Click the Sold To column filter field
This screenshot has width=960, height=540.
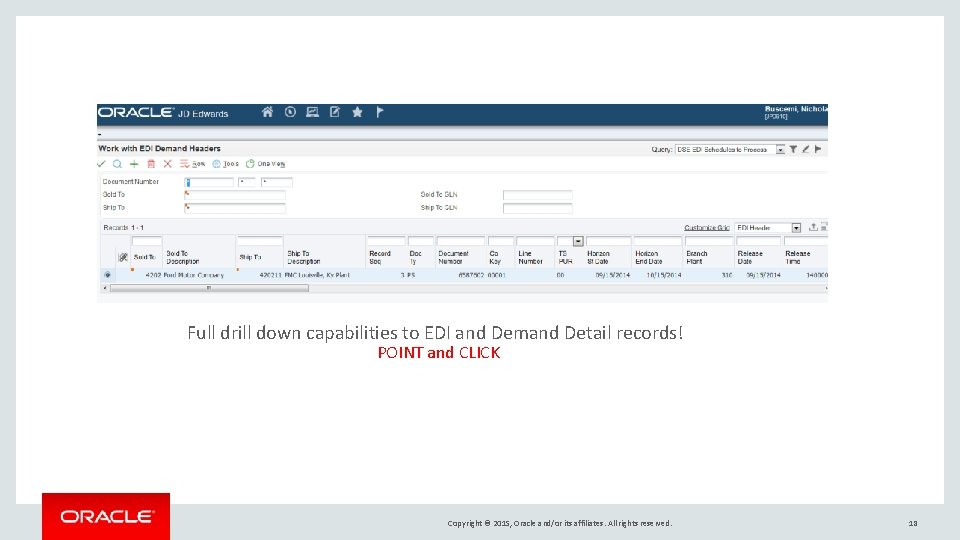tap(147, 241)
